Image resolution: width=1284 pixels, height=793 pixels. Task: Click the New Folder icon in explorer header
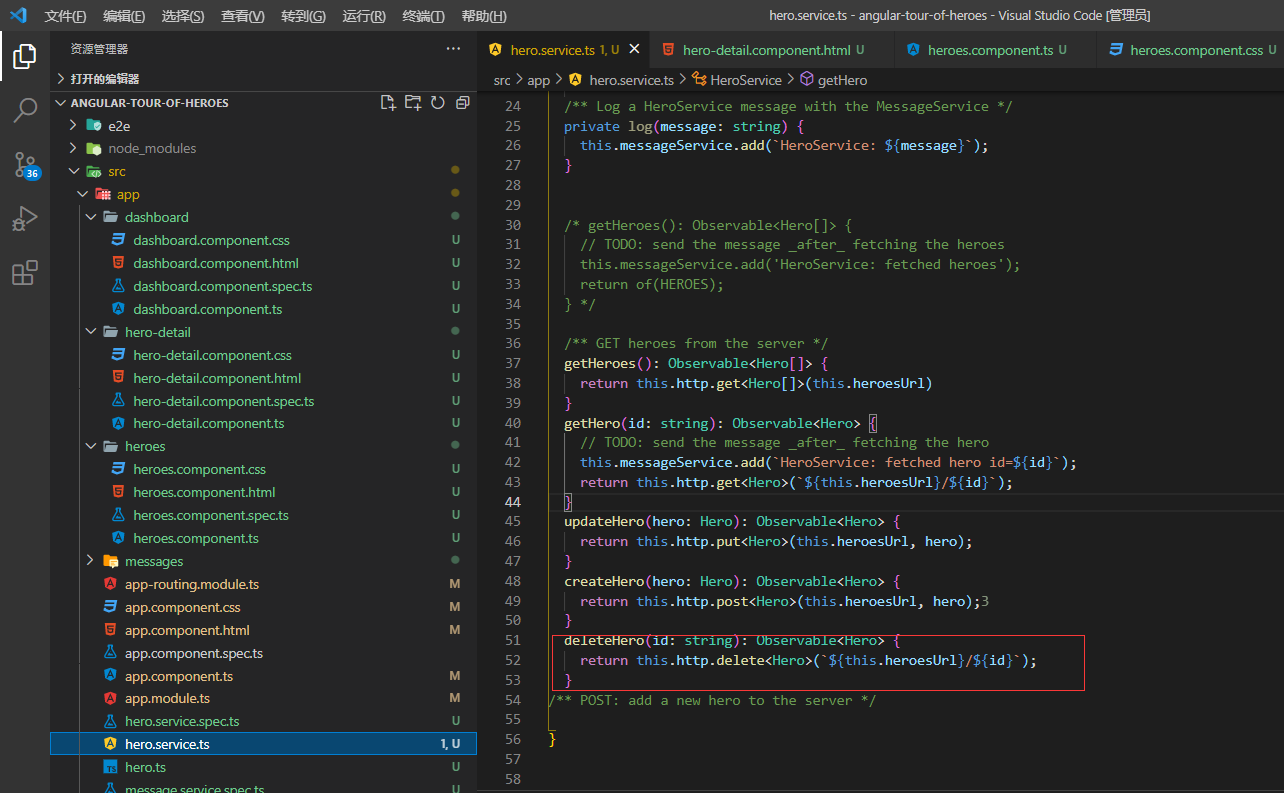pos(413,103)
